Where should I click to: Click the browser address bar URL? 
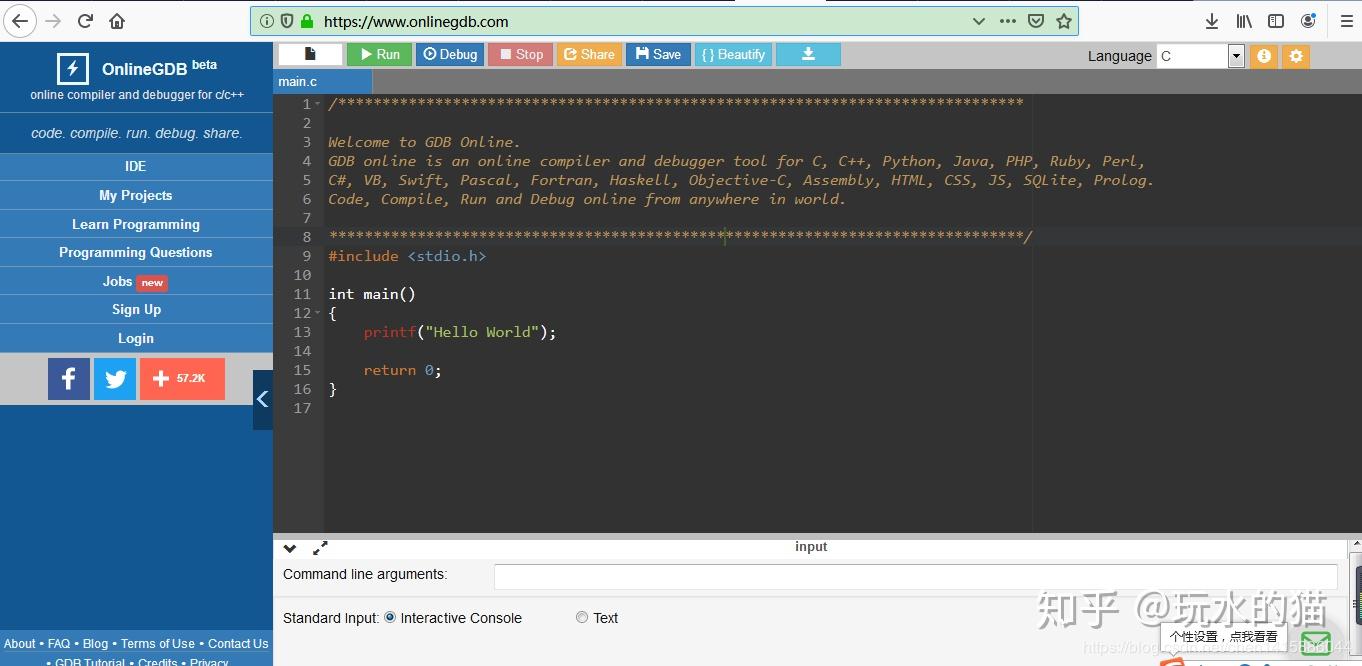[x=416, y=21]
